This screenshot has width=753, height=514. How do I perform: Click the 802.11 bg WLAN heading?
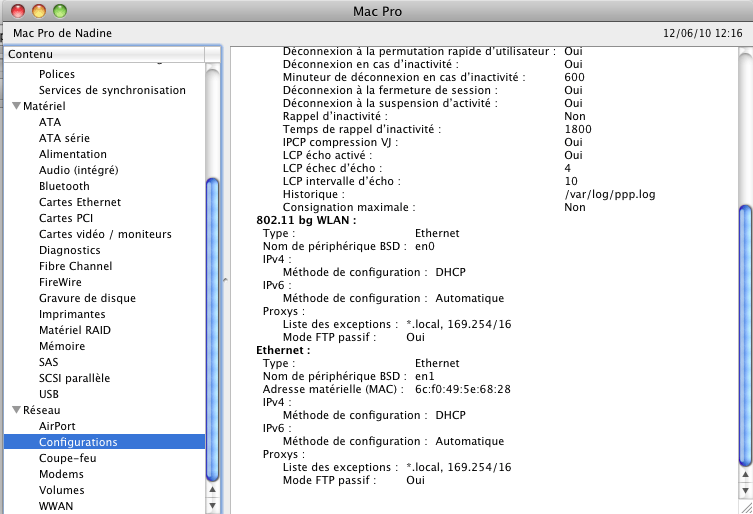[306, 220]
